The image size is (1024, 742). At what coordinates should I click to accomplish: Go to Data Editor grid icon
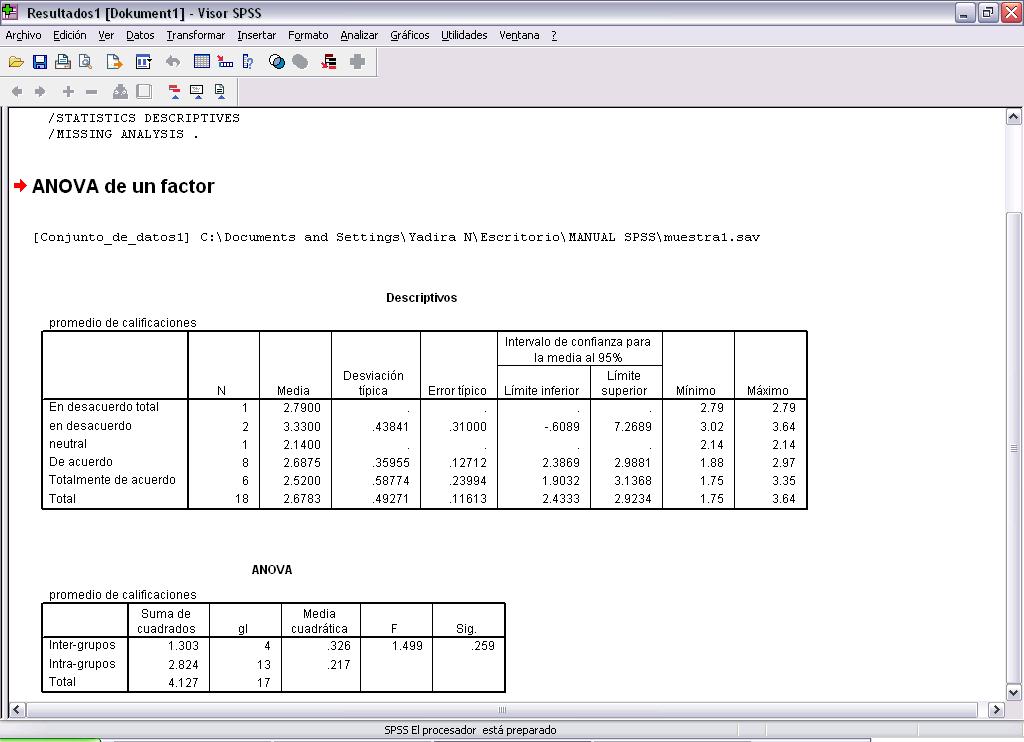point(202,62)
